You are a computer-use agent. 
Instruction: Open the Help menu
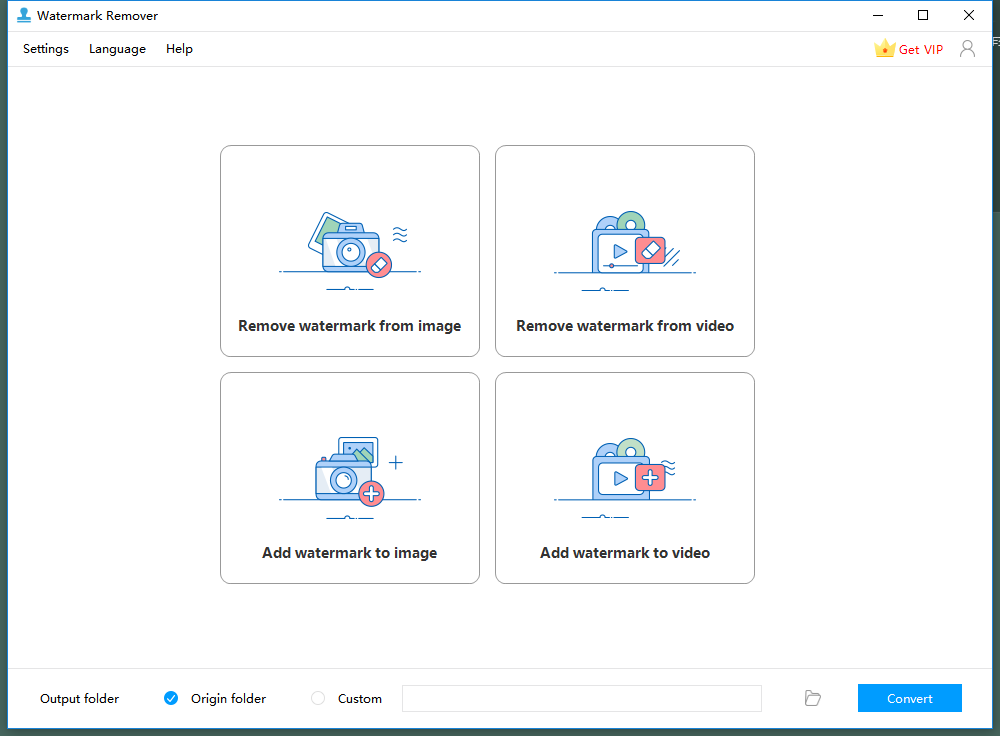point(179,49)
